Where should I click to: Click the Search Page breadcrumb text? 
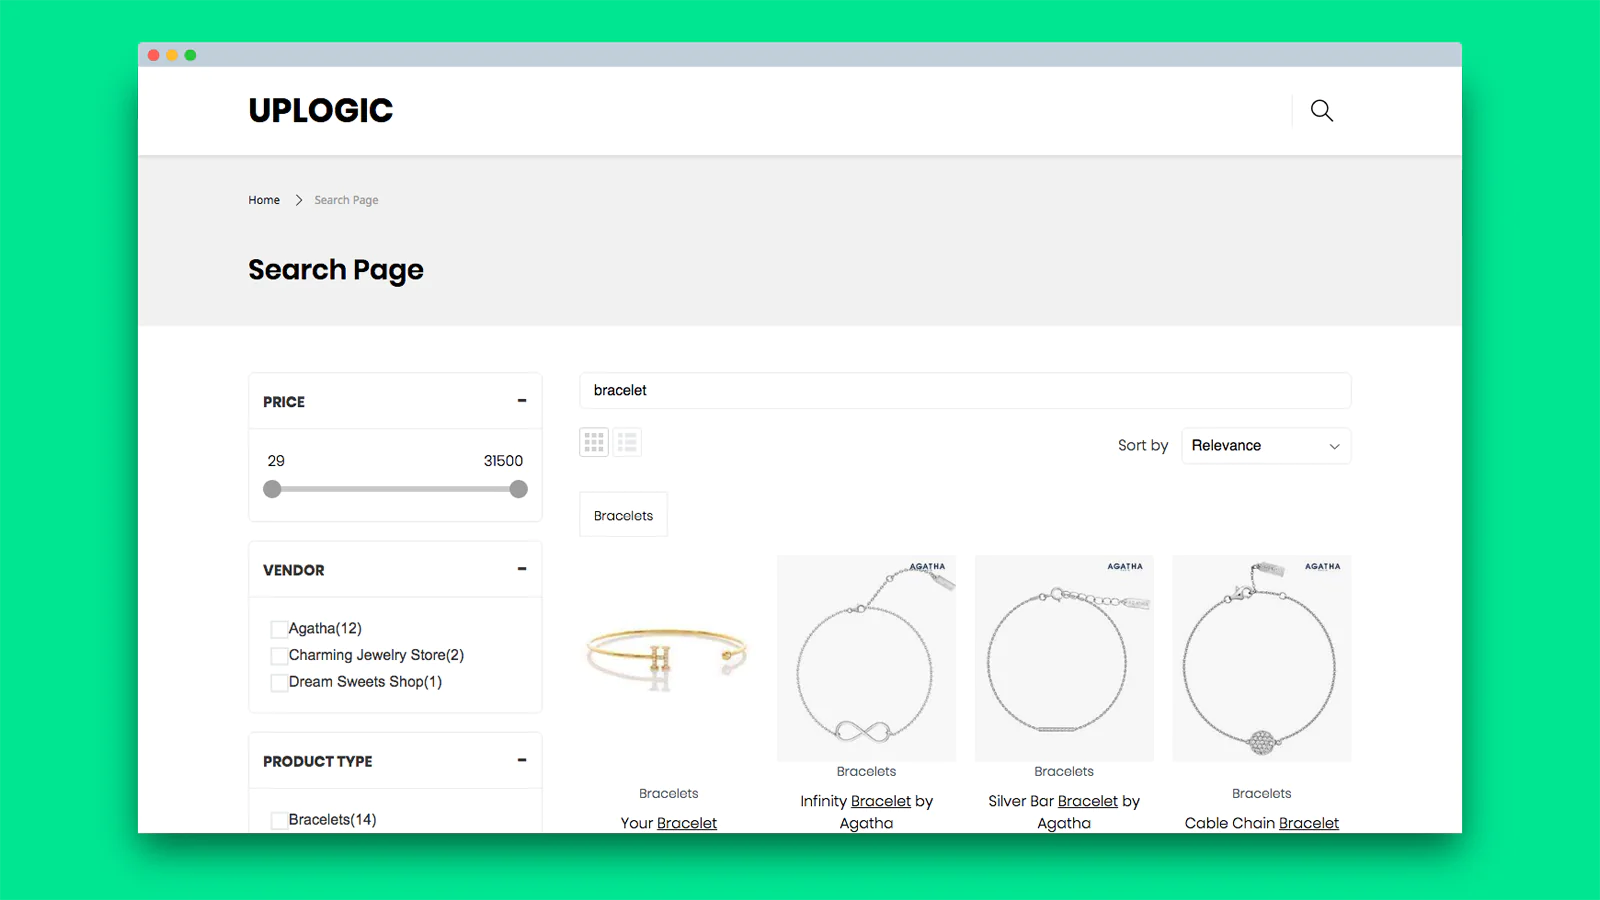[346, 200]
